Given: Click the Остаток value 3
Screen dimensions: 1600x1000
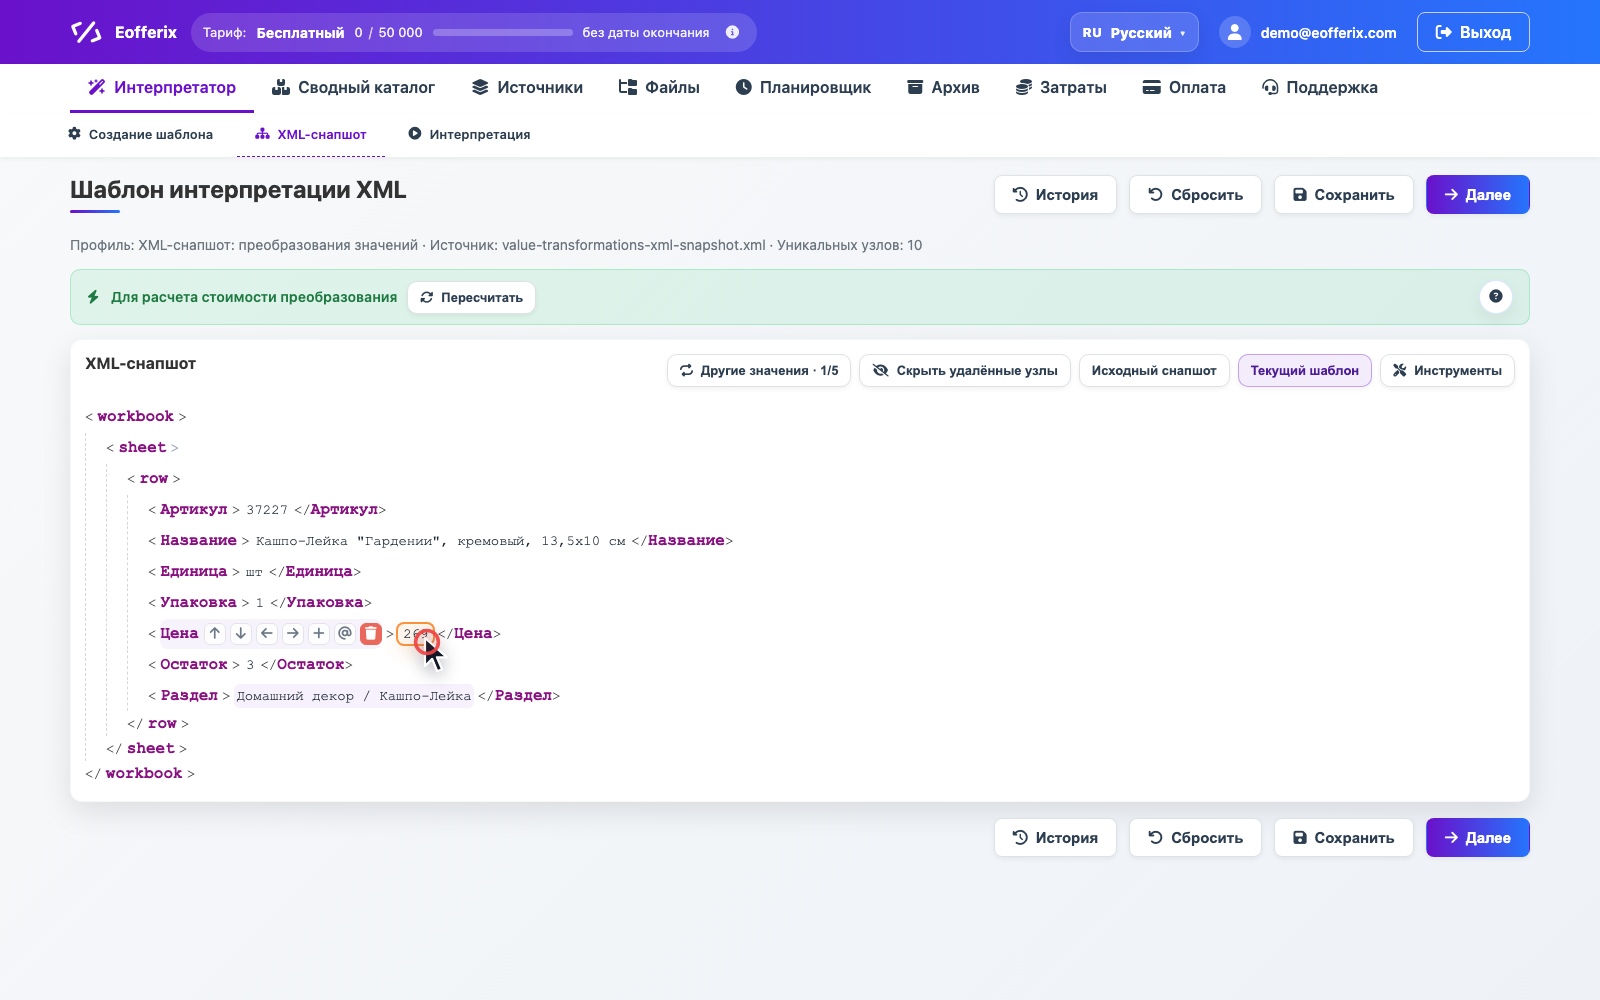Looking at the screenshot, I should tap(250, 665).
